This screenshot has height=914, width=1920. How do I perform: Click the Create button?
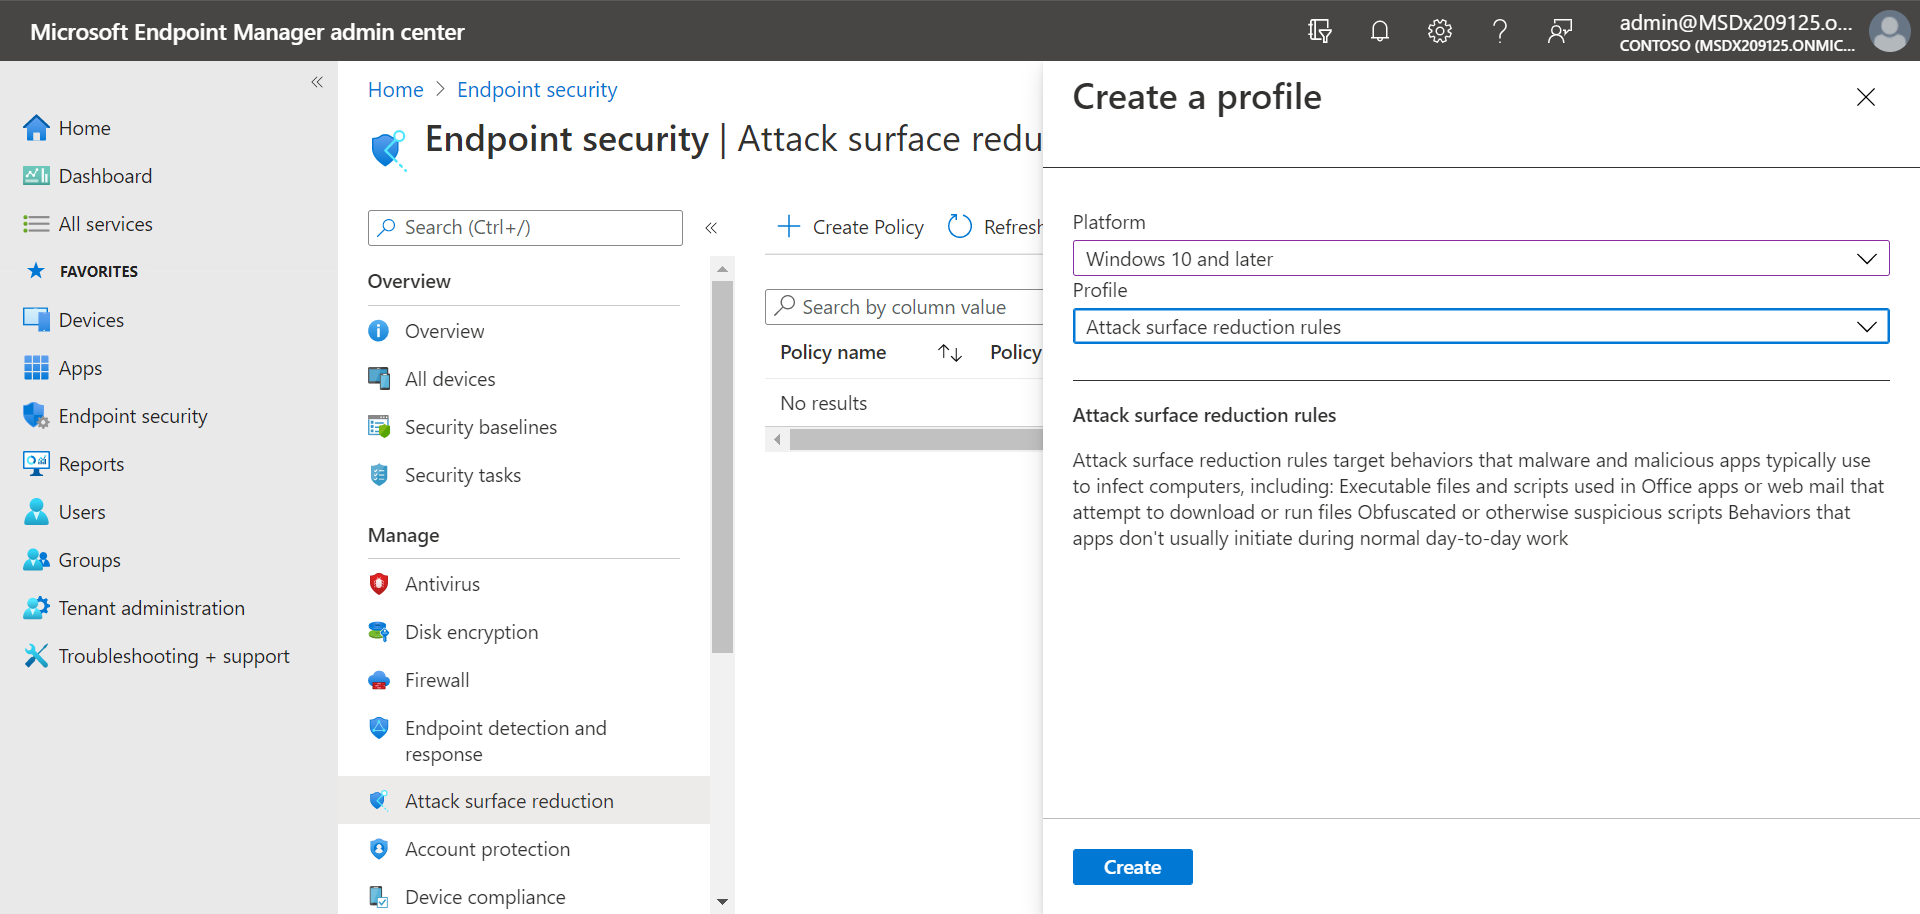(1132, 867)
